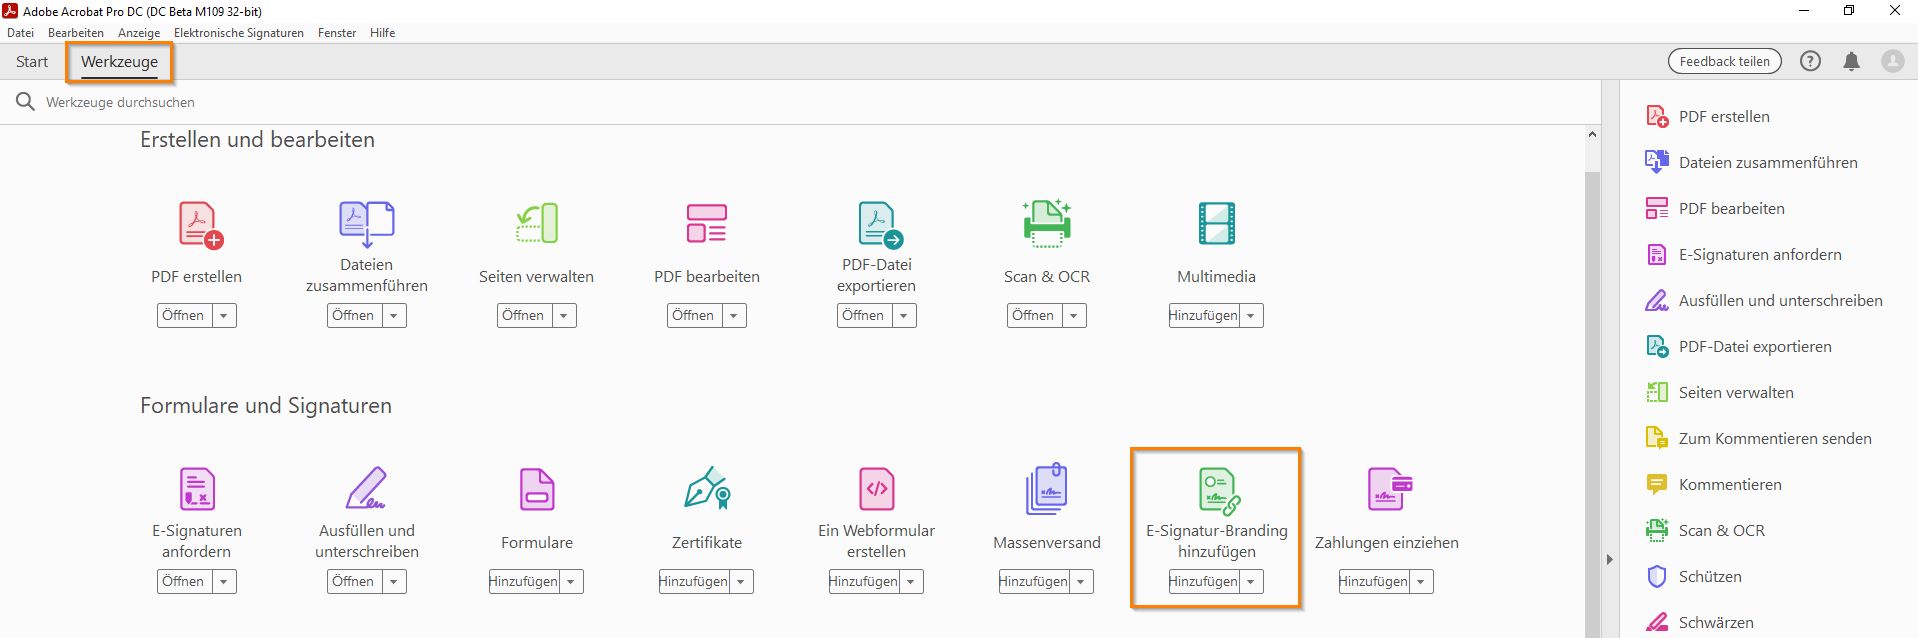This screenshot has height=638, width=1918.
Task: Open Zum Kommentieren senden in sidebar
Action: pos(1758,438)
